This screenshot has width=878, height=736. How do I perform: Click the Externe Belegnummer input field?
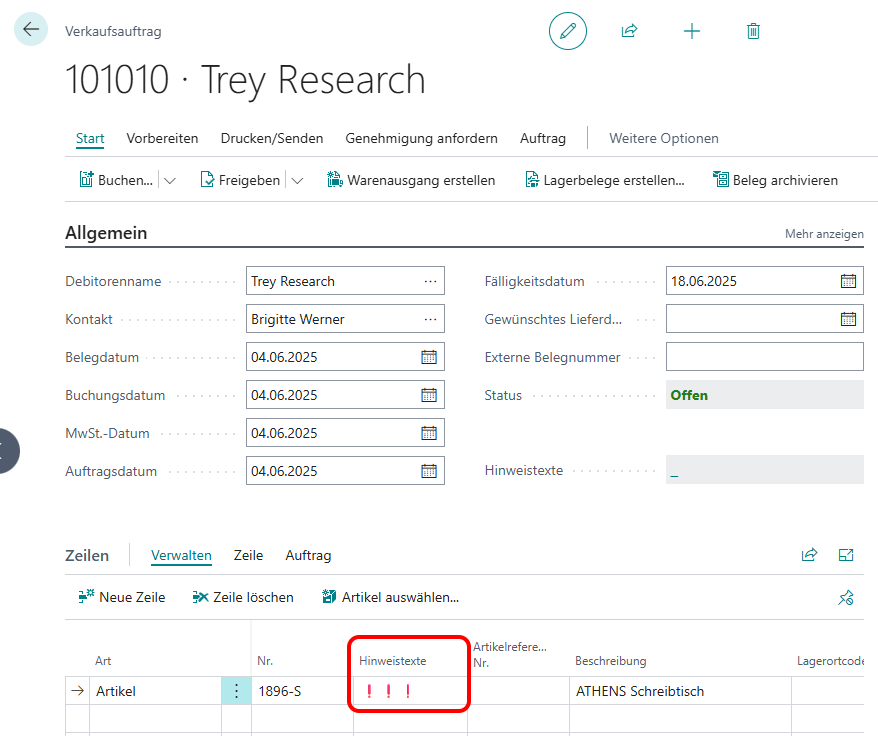coord(764,357)
